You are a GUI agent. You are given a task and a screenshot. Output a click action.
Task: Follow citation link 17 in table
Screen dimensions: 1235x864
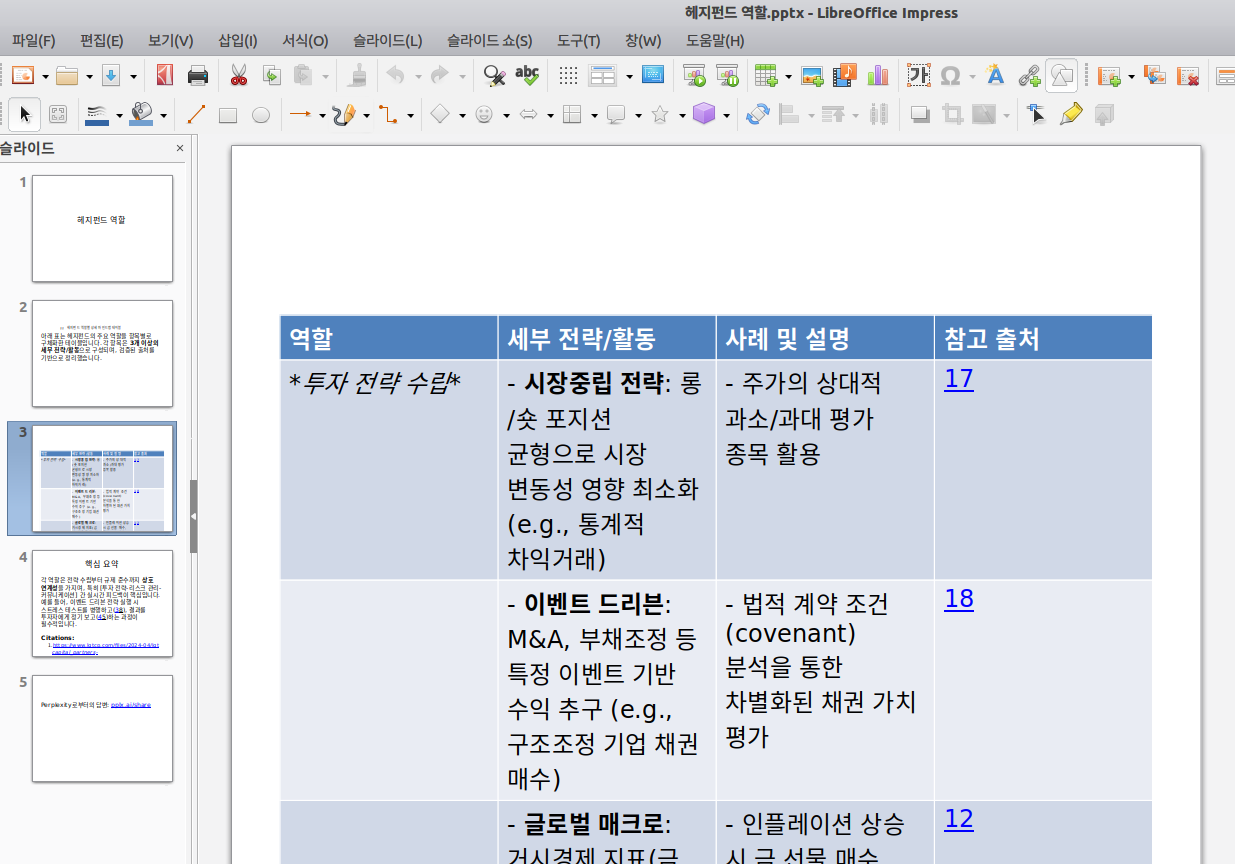click(x=959, y=380)
